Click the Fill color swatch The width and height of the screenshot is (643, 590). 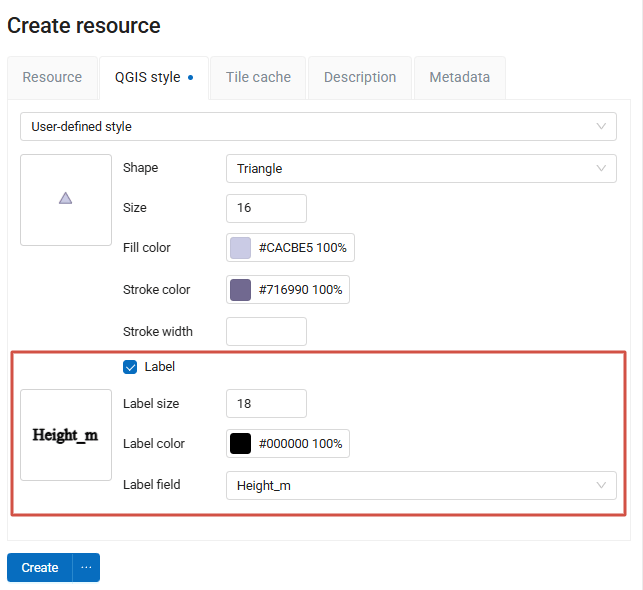[x=241, y=248]
